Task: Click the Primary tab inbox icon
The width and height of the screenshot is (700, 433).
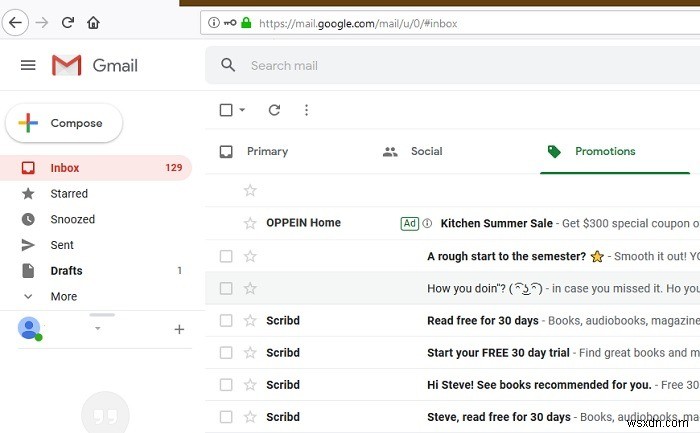Action: click(226, 152)
